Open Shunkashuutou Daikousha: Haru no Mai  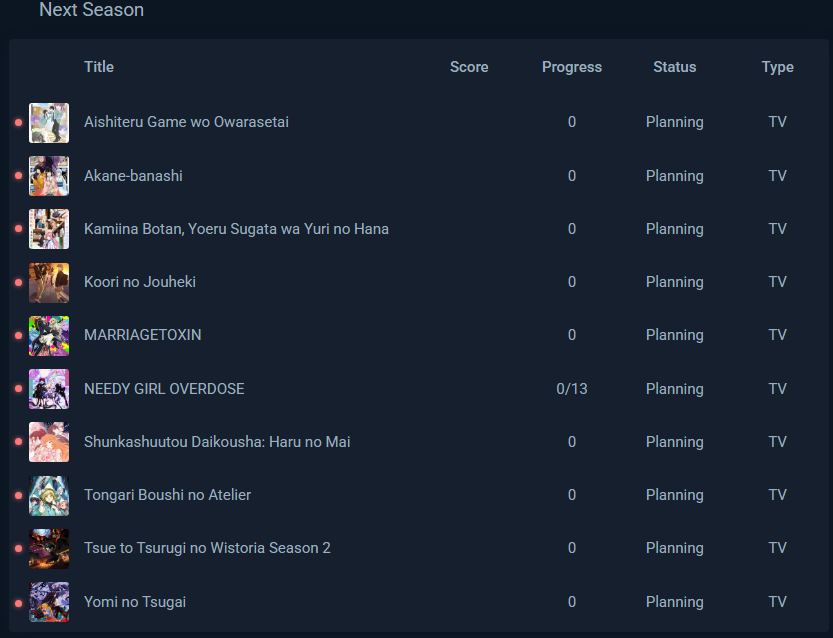point(217,442)
